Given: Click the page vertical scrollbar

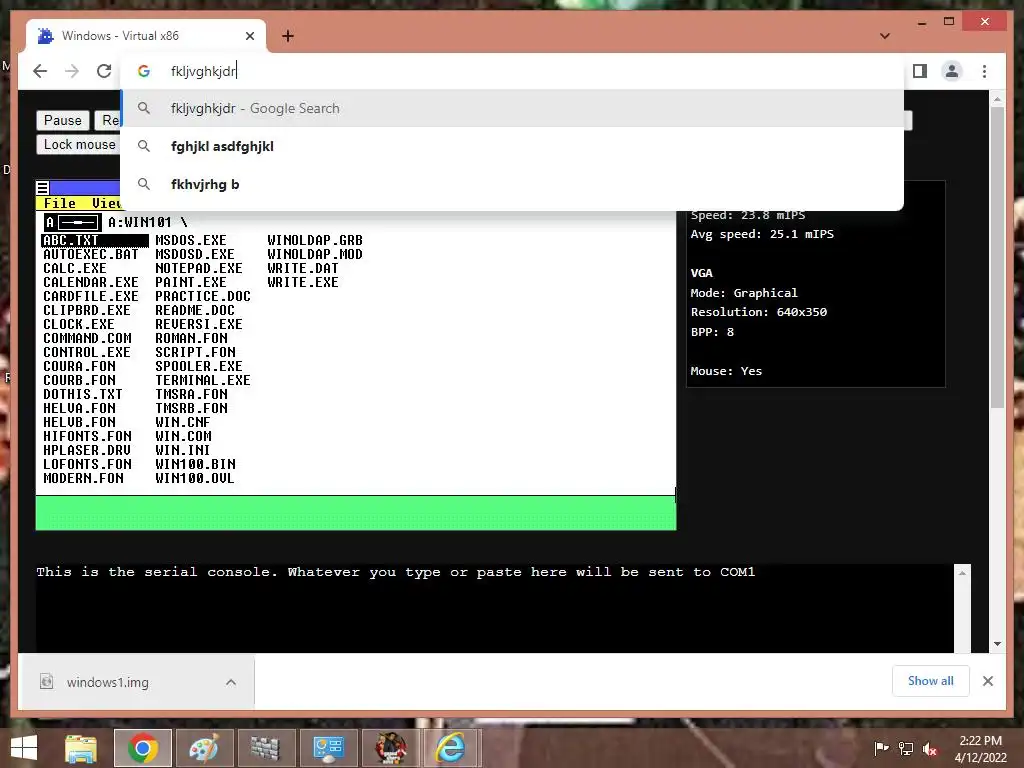Looking at the screenshot, I should (997, 257).
